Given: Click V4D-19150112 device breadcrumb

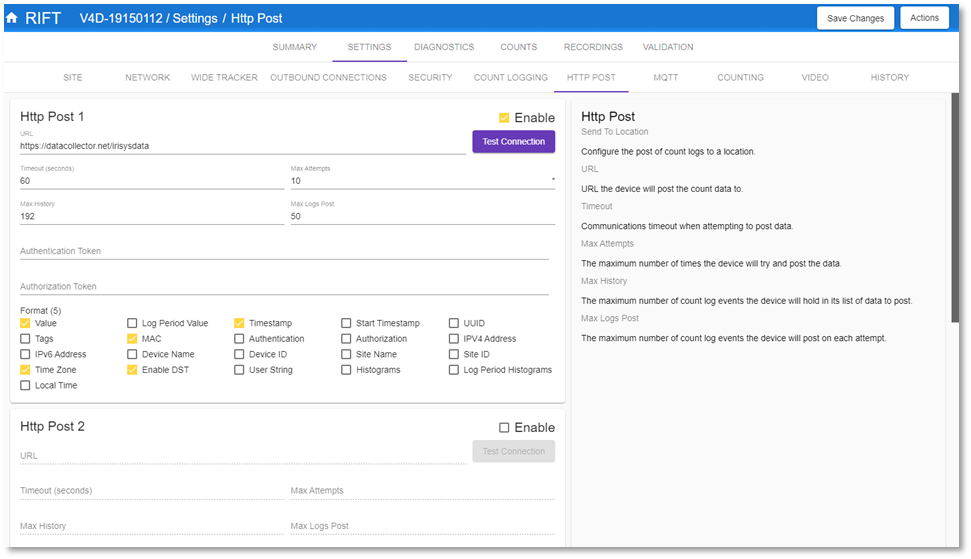Looking at the screenshot, I should 121,19.
